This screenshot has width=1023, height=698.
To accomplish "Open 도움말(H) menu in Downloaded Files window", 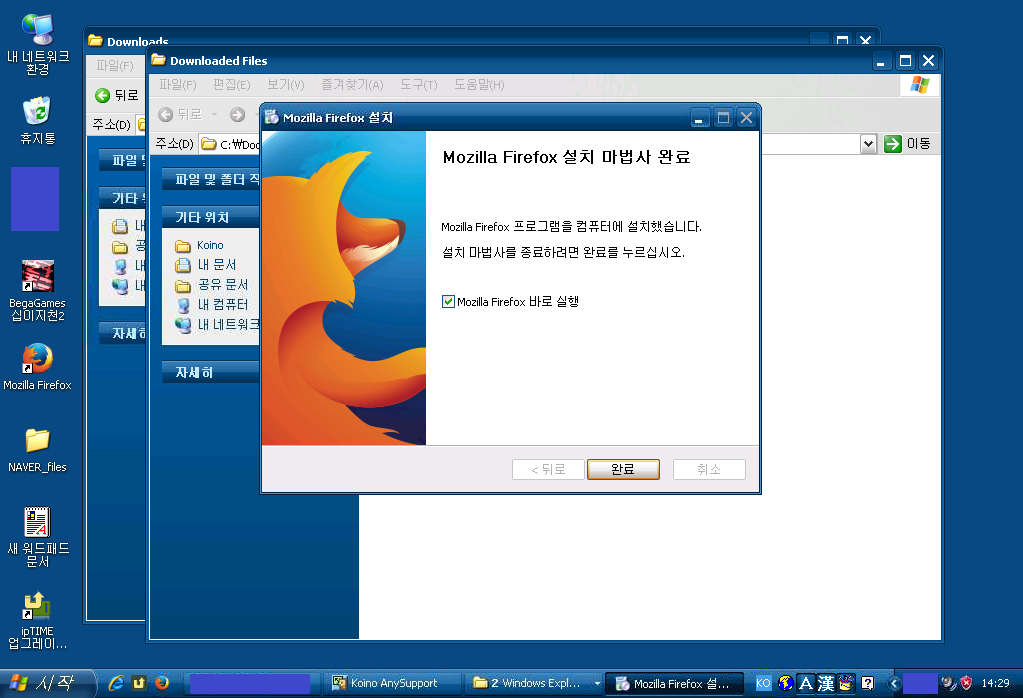I will coord(479,85).
